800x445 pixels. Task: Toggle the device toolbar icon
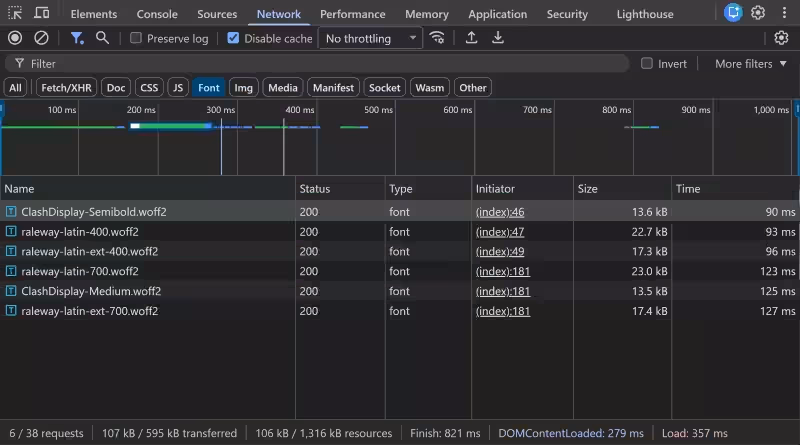[x=41, y=13]
